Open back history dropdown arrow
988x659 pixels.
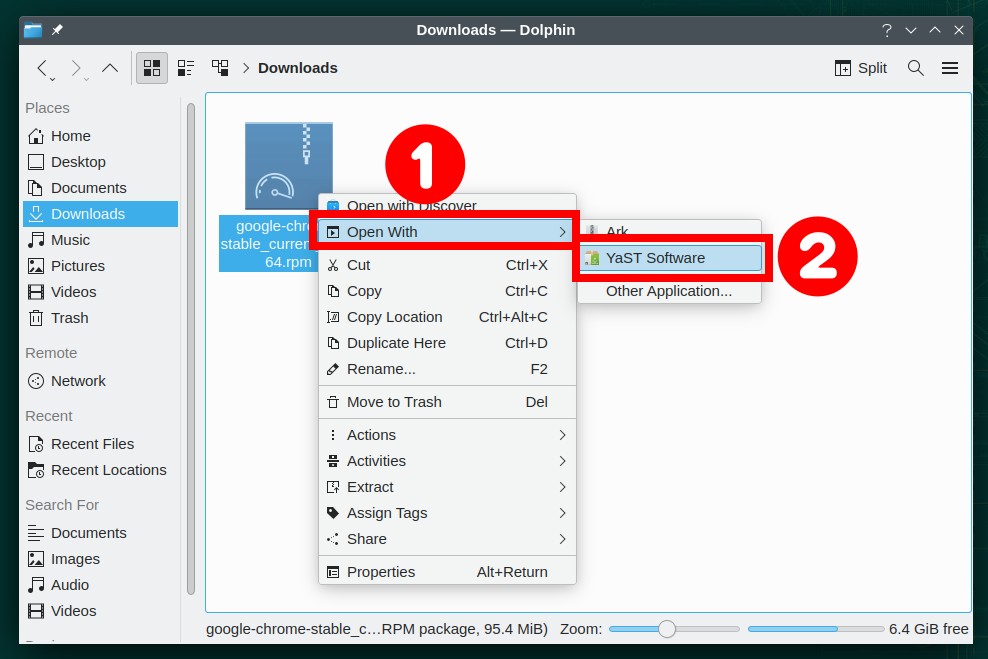[x=52, y=79]
